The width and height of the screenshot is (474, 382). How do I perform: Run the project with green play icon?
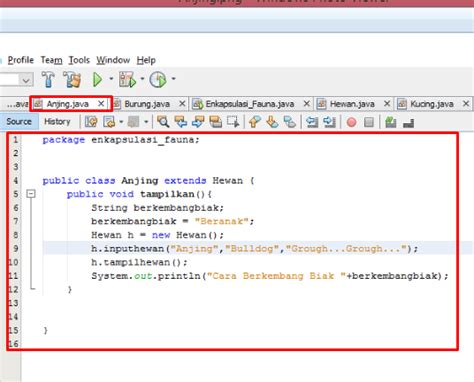[97, 80]
